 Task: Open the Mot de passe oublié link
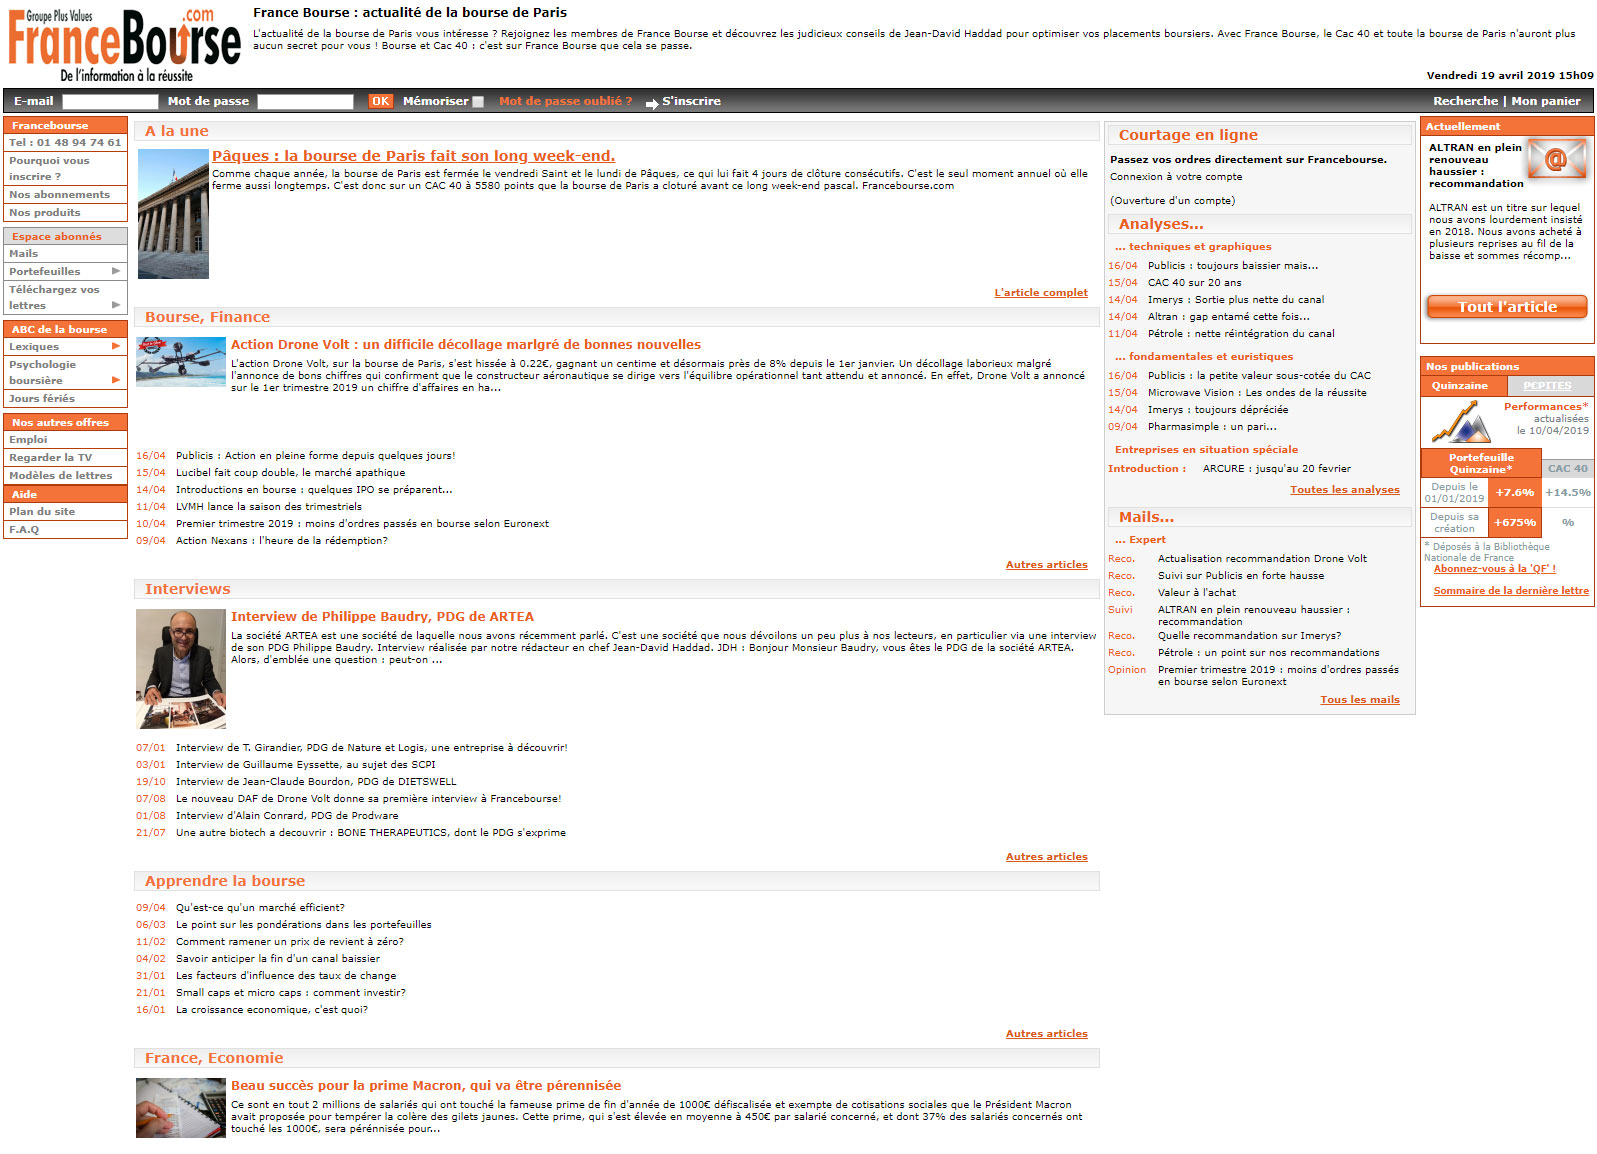[x=566, y=101]
